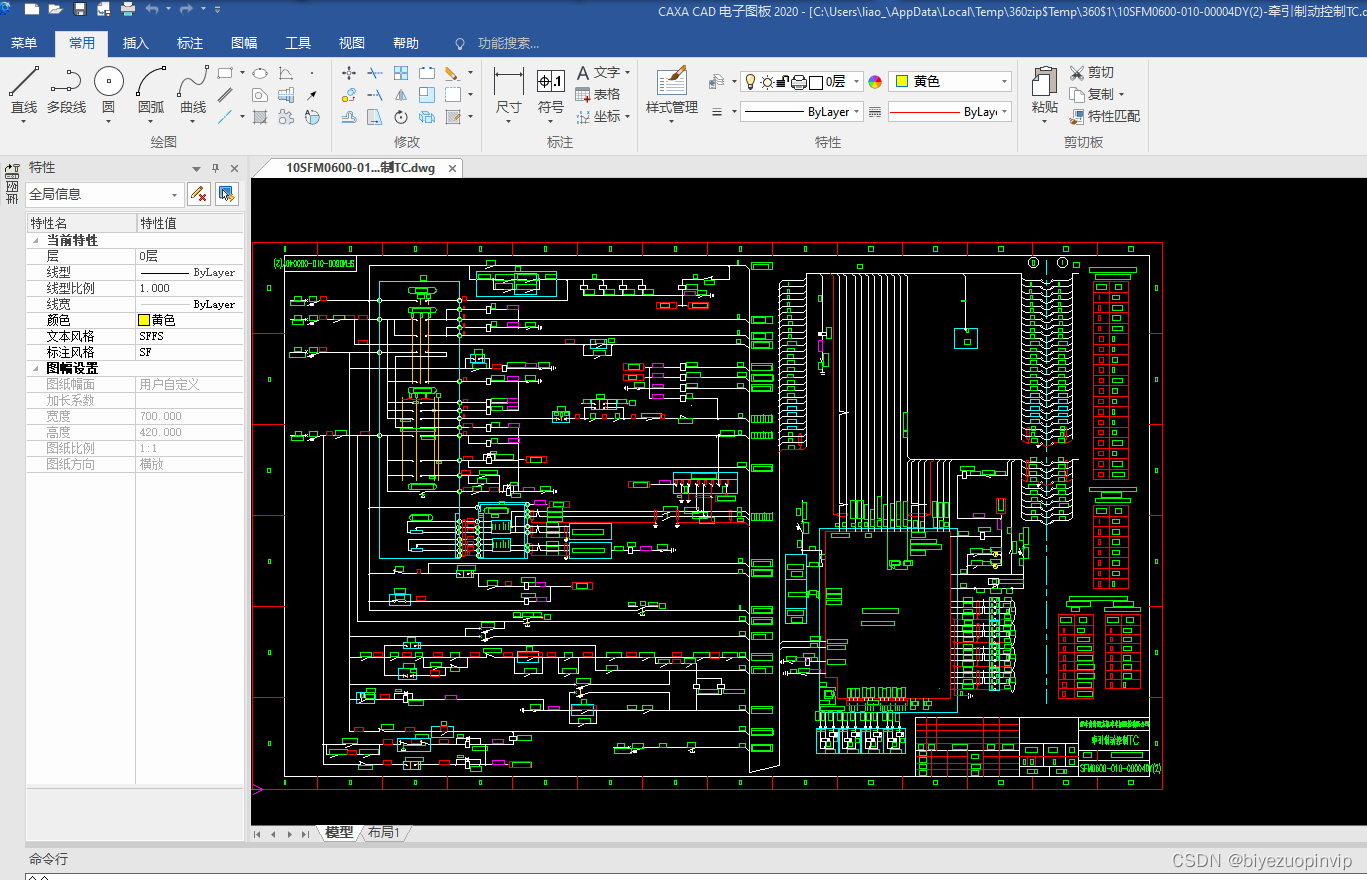Switch to the 插入 ribbon tab
This screenshot has height=880, width=1367.
click(136, 43)
